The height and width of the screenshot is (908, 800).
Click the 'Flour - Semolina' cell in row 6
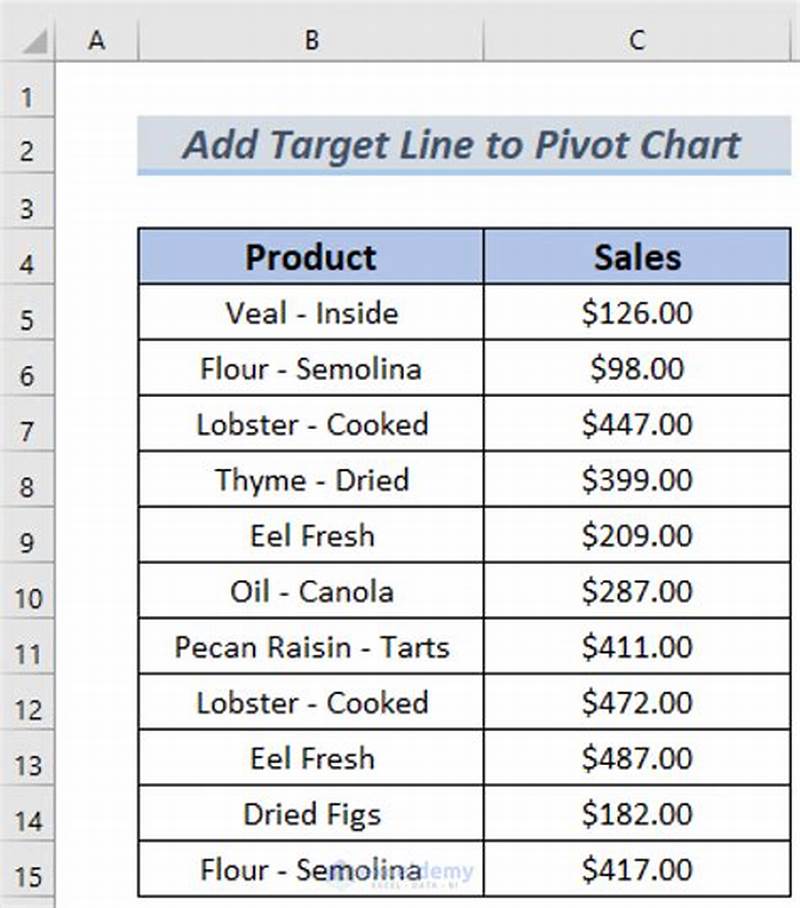pos(312,368)
